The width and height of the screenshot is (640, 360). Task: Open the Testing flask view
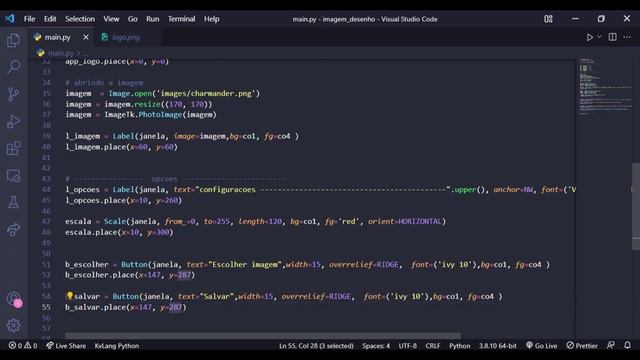click(13, 202)
